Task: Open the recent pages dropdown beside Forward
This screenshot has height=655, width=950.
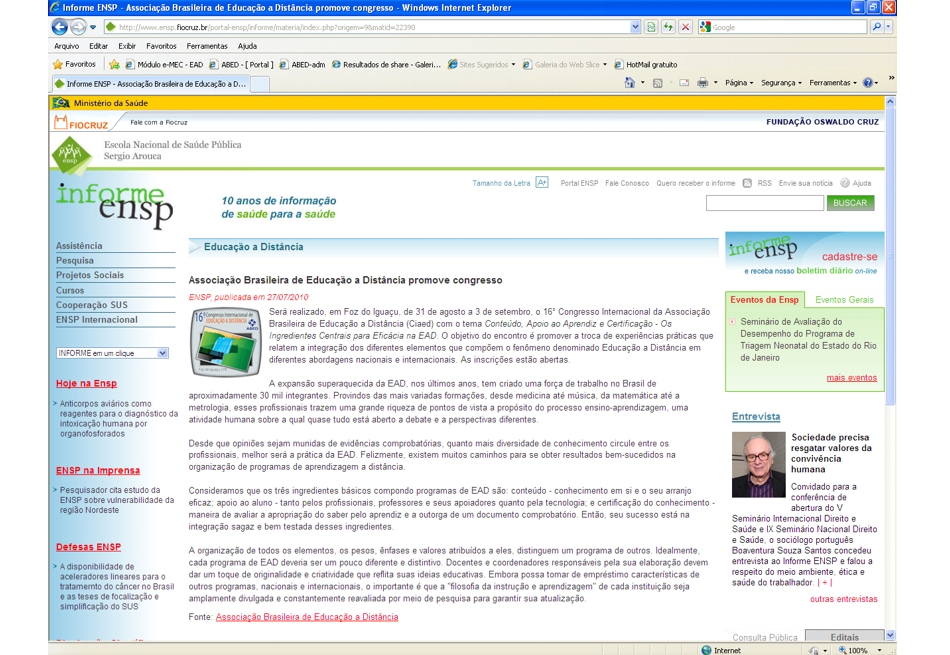Action: pyautogui.click(x=93, y=27)
